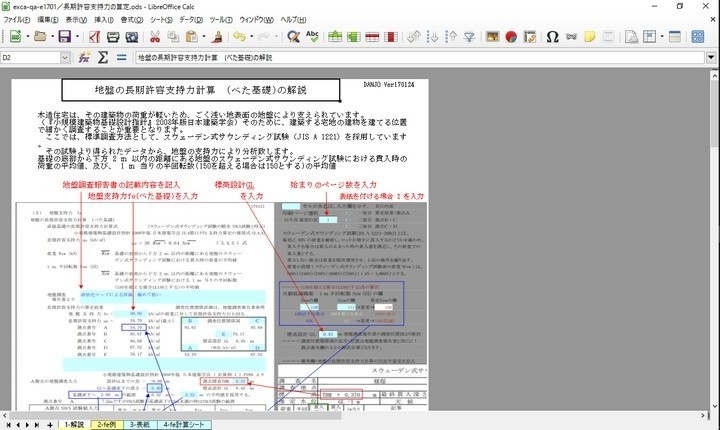This screenshot has width=720, height=430.
Task: Open the New document dropdown arrow
Action: pos(28,36)
